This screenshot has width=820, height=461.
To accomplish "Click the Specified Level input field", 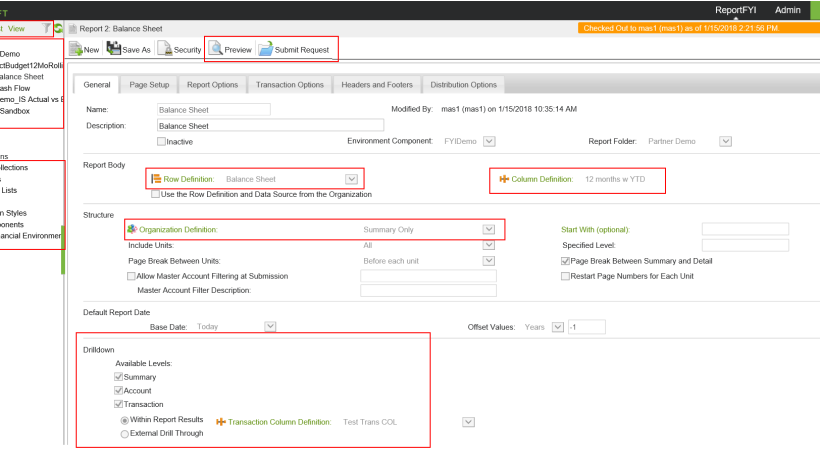I will point(745,245).
